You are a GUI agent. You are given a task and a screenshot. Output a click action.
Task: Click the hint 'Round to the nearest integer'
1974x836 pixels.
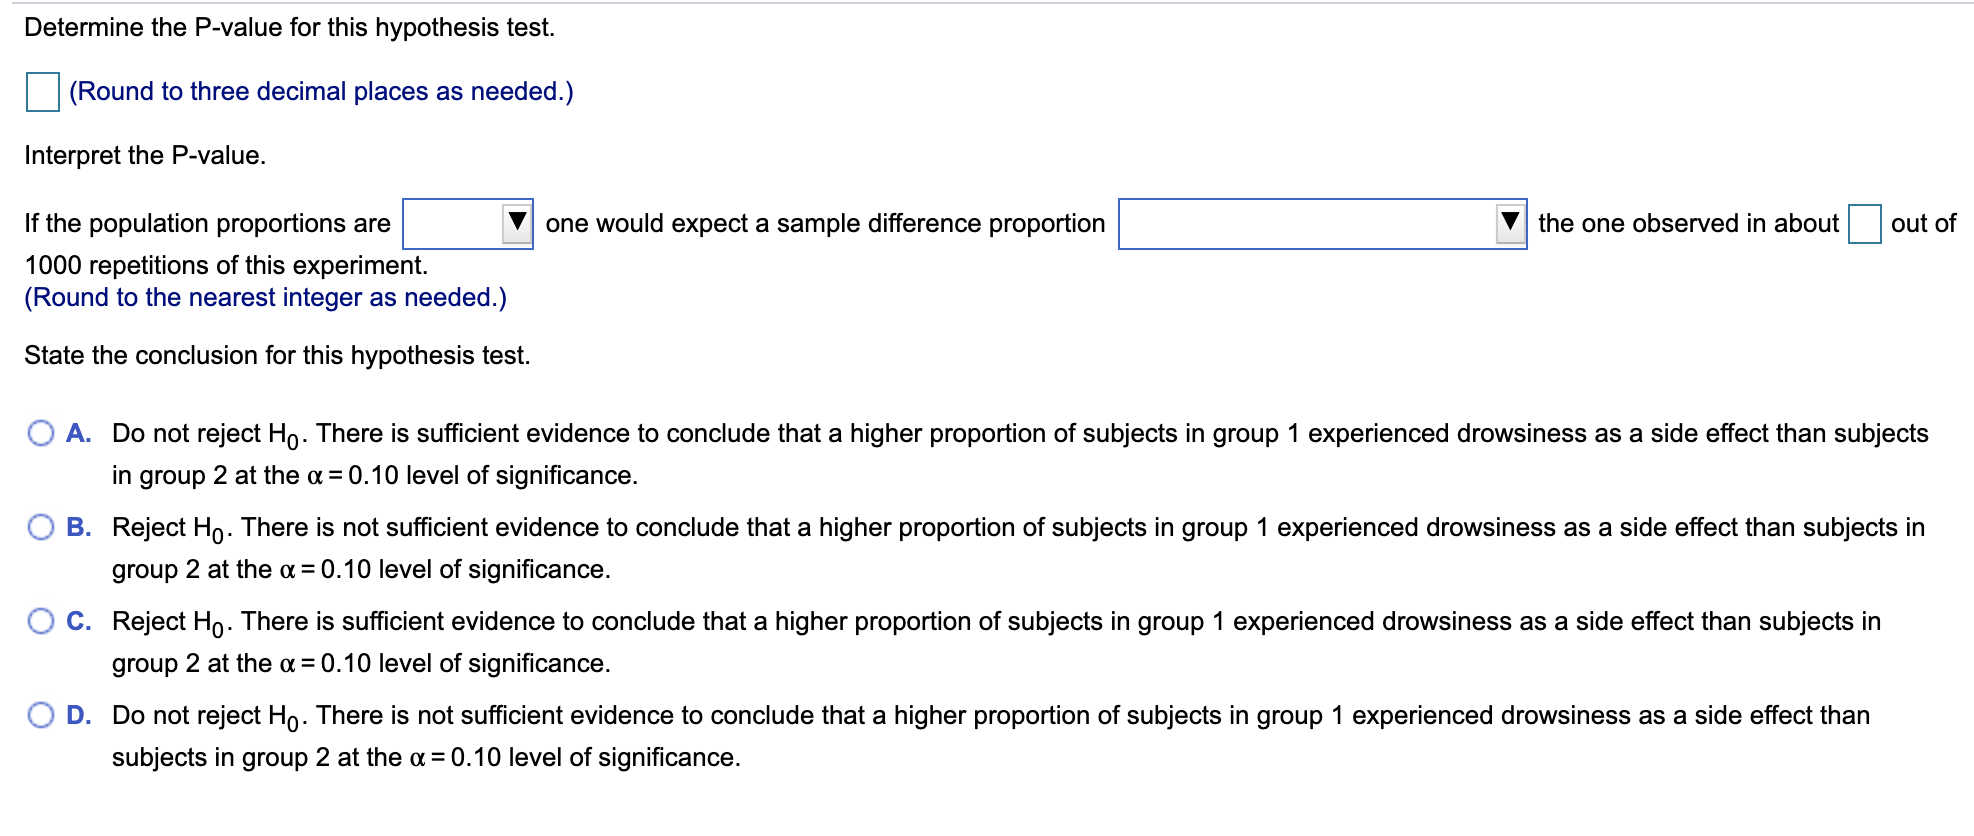tap(266, 298)
